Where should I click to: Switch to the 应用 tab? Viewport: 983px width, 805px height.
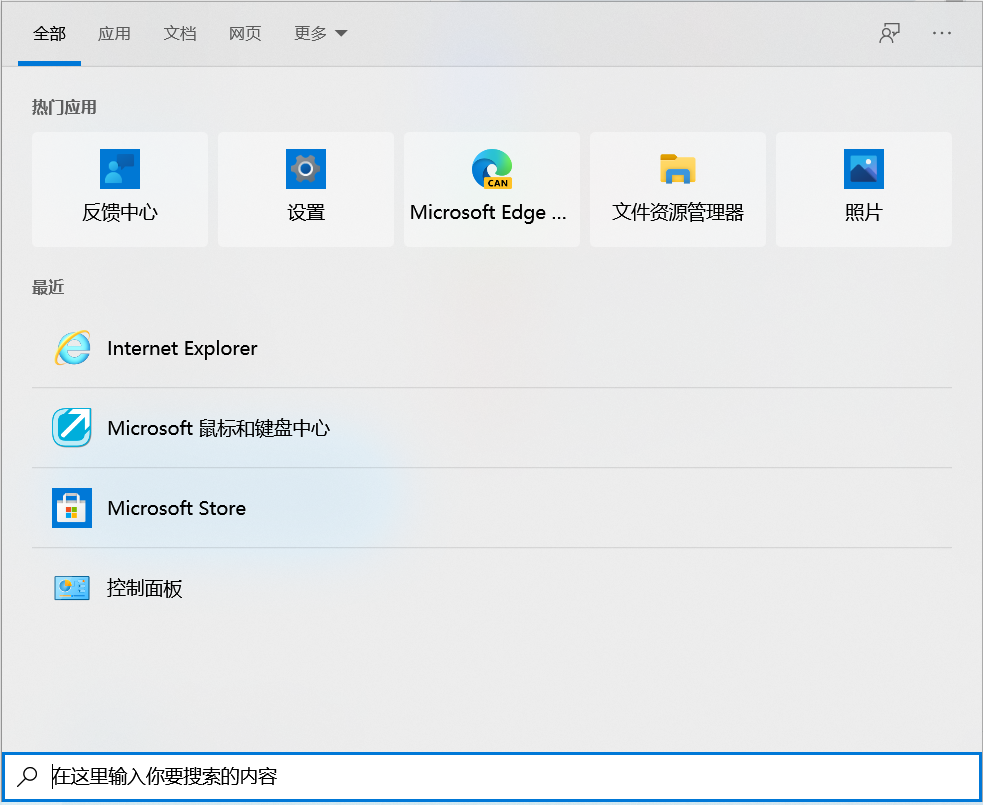(x=114, y=33)
